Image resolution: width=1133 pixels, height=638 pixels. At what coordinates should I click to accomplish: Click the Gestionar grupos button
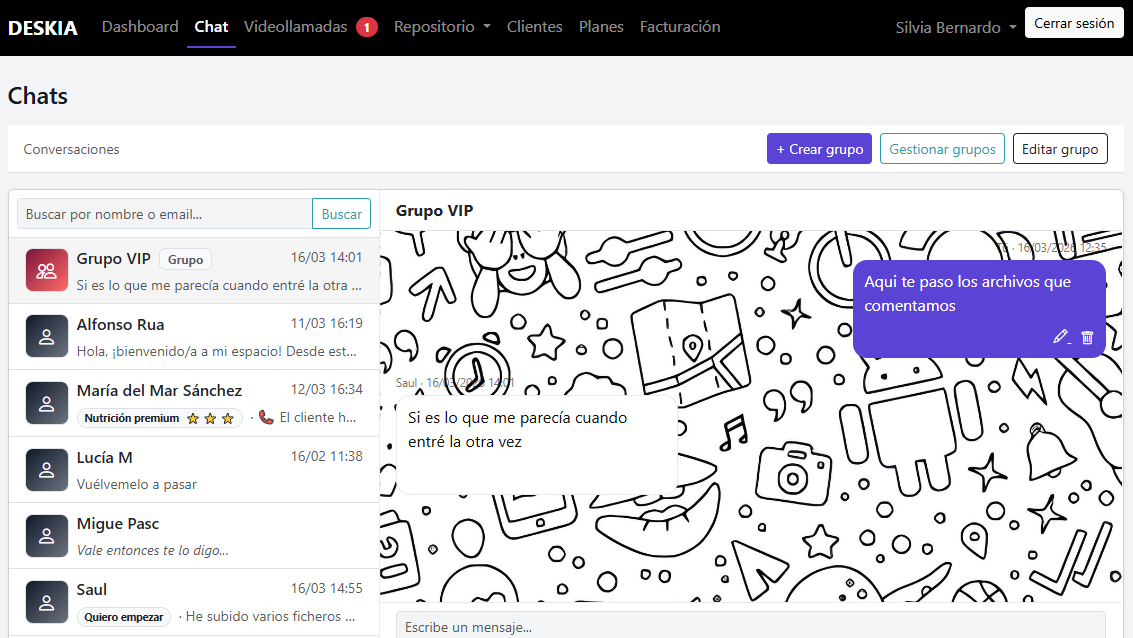coord(942,149)
